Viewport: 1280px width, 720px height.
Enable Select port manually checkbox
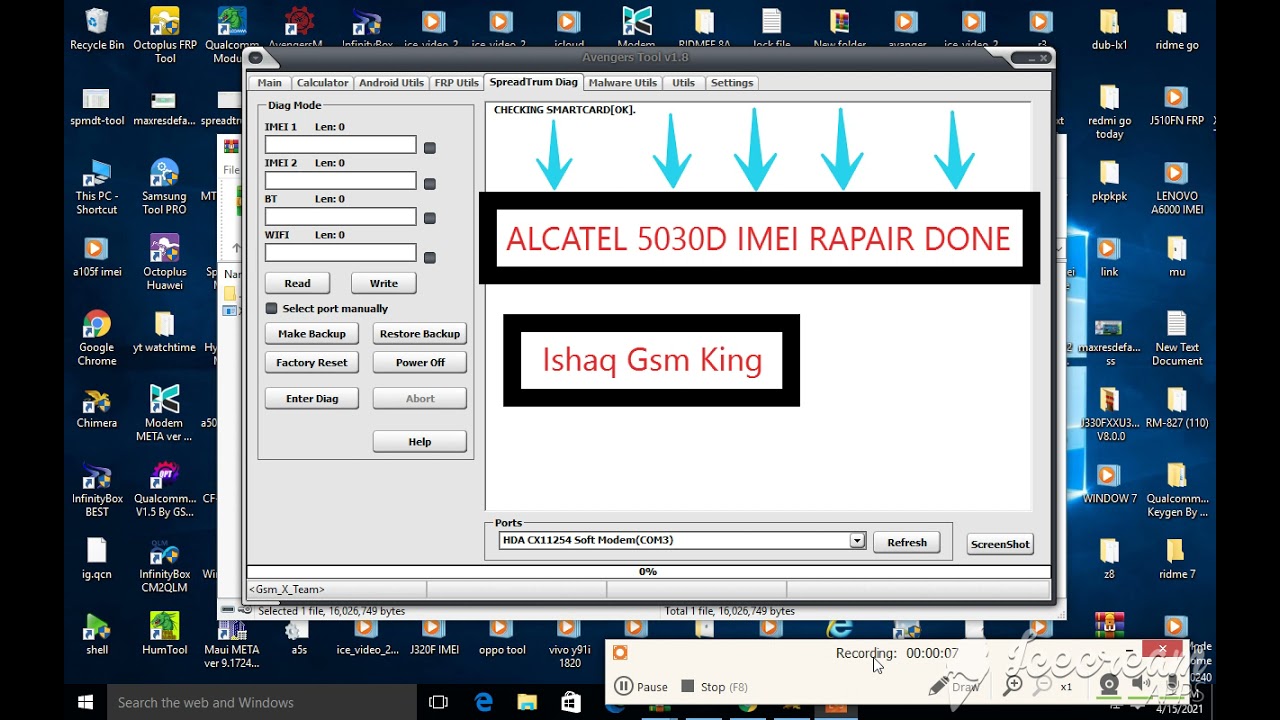click(271, 308)
